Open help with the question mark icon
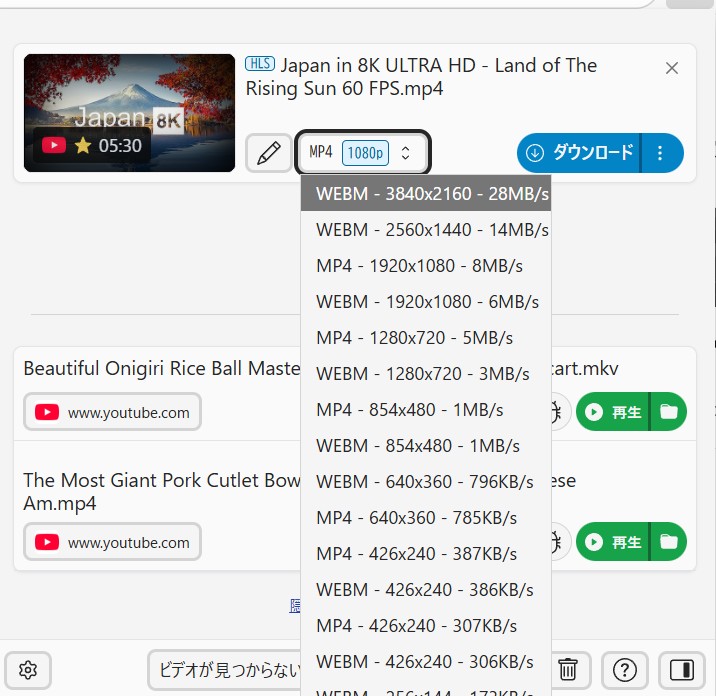 click(625, 670)
